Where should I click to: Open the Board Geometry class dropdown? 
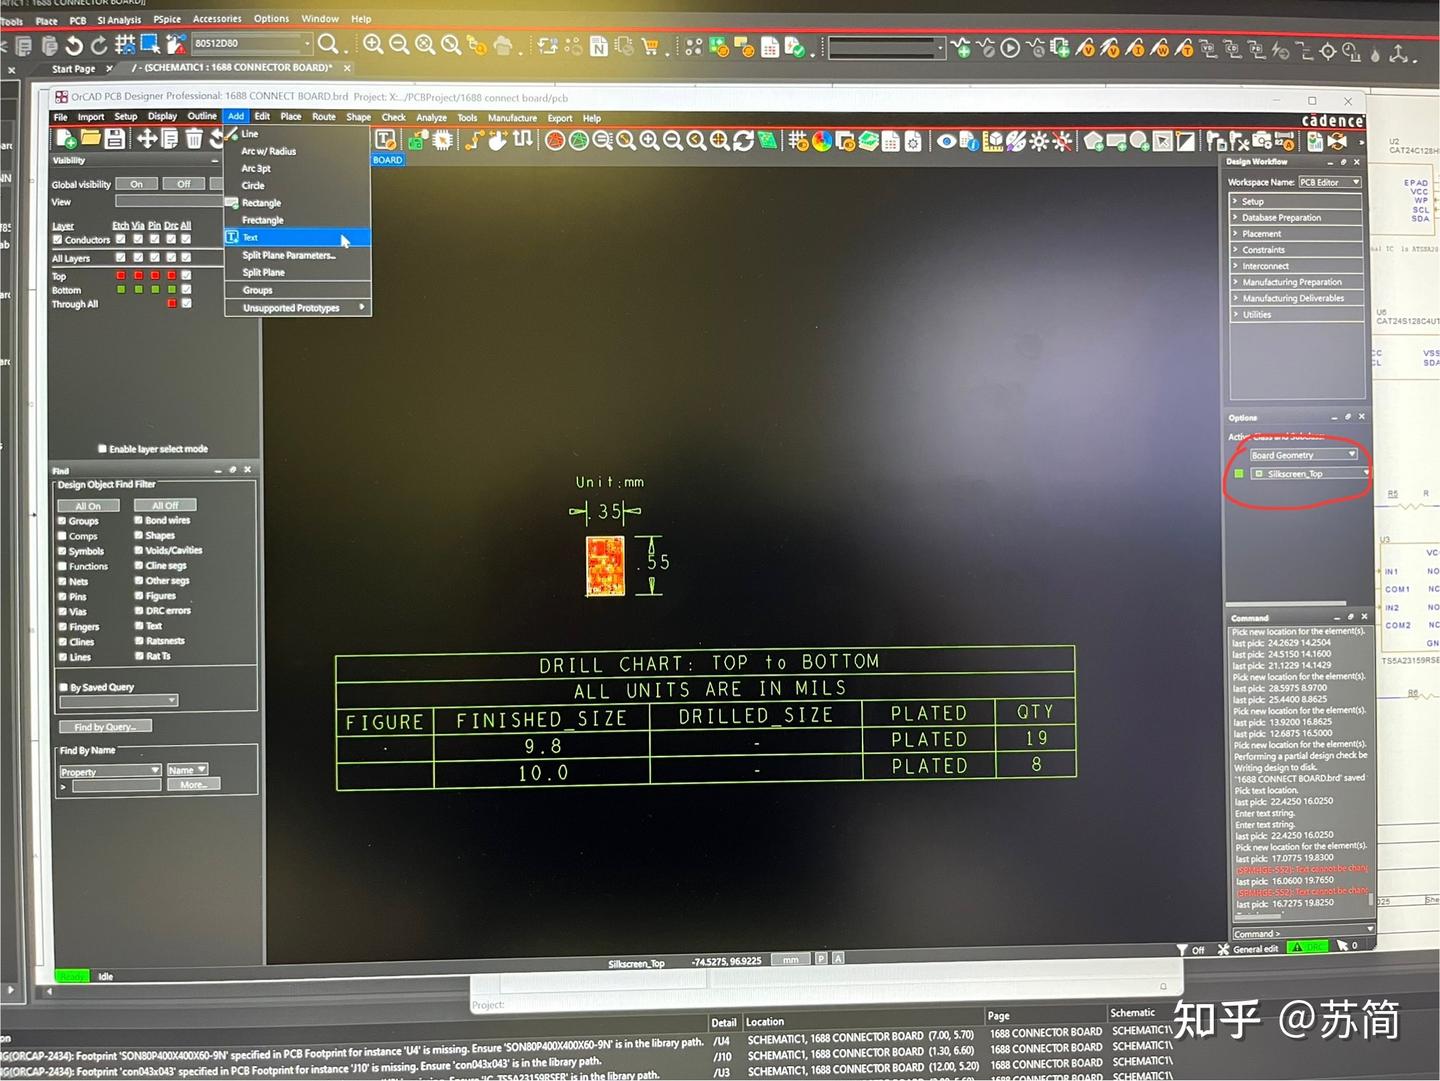click(1303, 455)
